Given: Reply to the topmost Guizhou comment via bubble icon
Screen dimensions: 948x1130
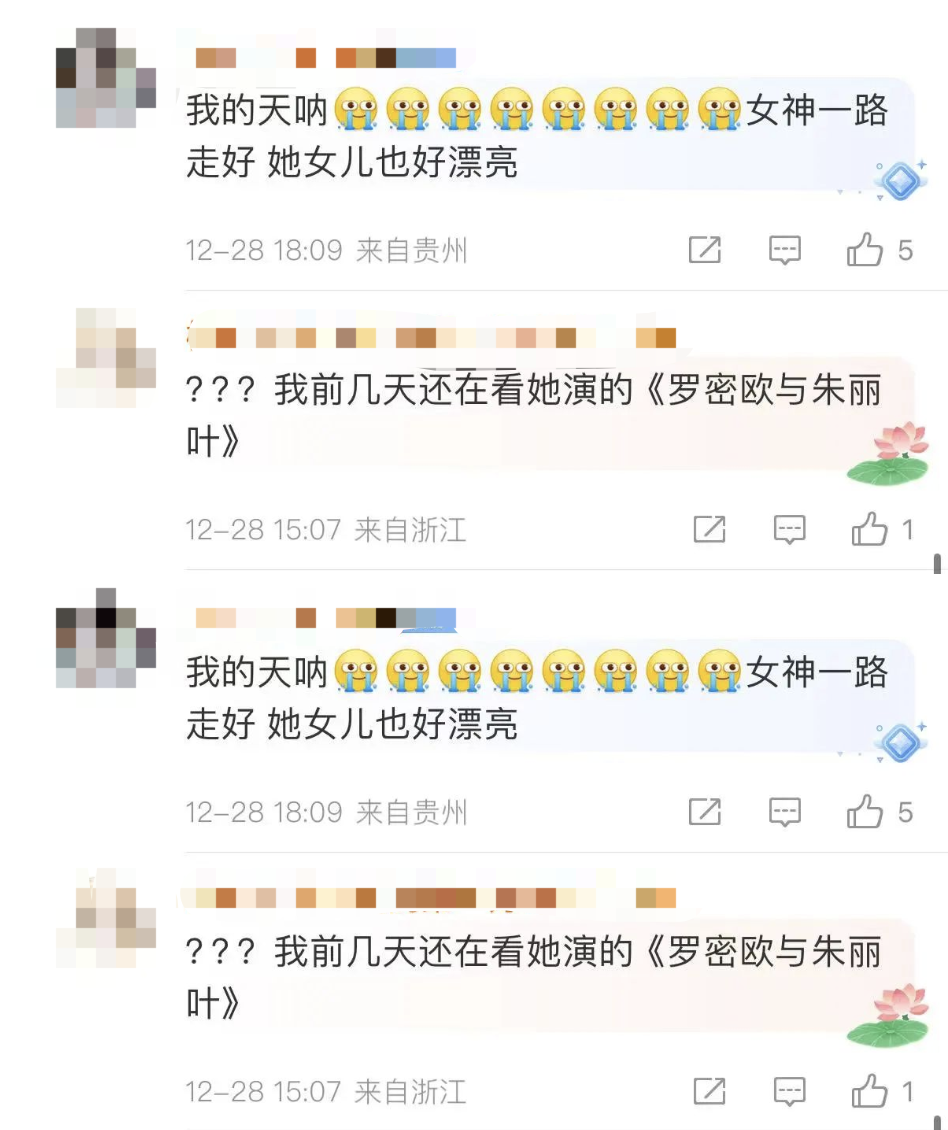Looking at the screenshot, I should tap(784, 250).
